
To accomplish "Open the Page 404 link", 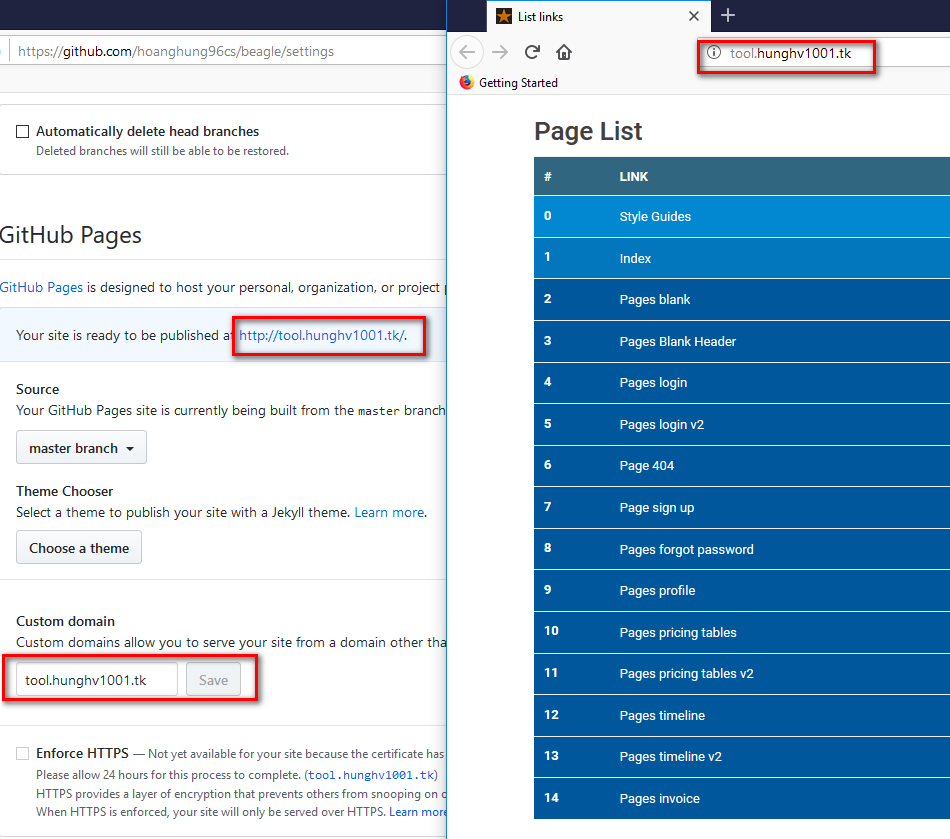I will 646,465.
